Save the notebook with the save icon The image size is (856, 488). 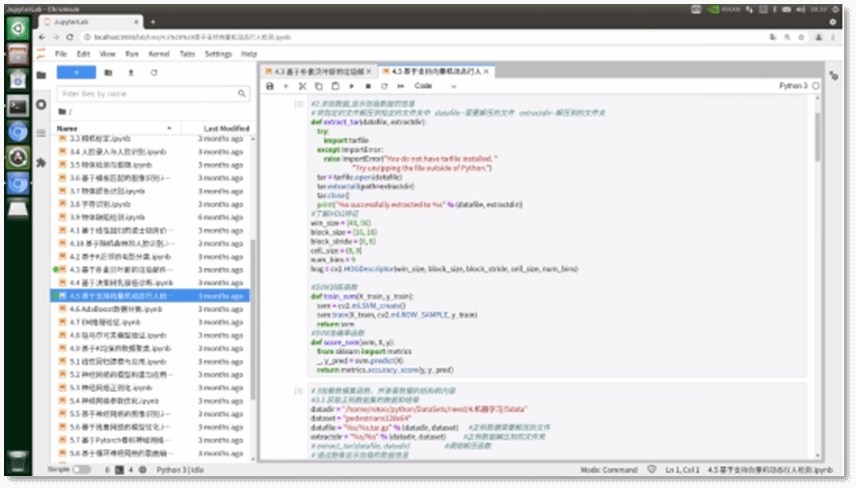click(270, 86)
